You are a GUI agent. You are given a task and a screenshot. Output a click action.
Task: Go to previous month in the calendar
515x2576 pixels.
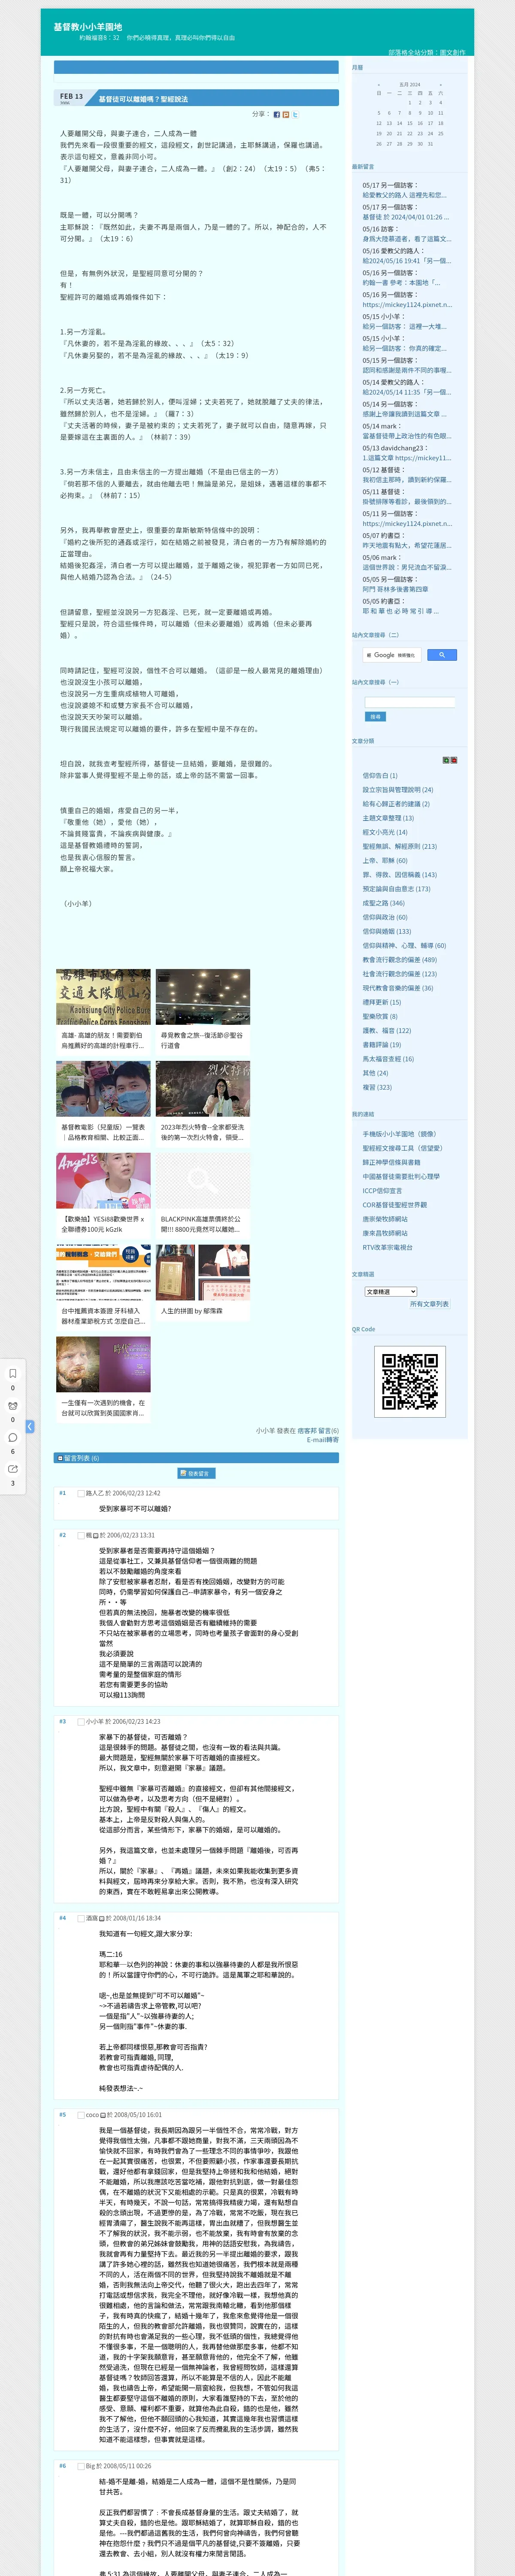[x=378, y=85]
